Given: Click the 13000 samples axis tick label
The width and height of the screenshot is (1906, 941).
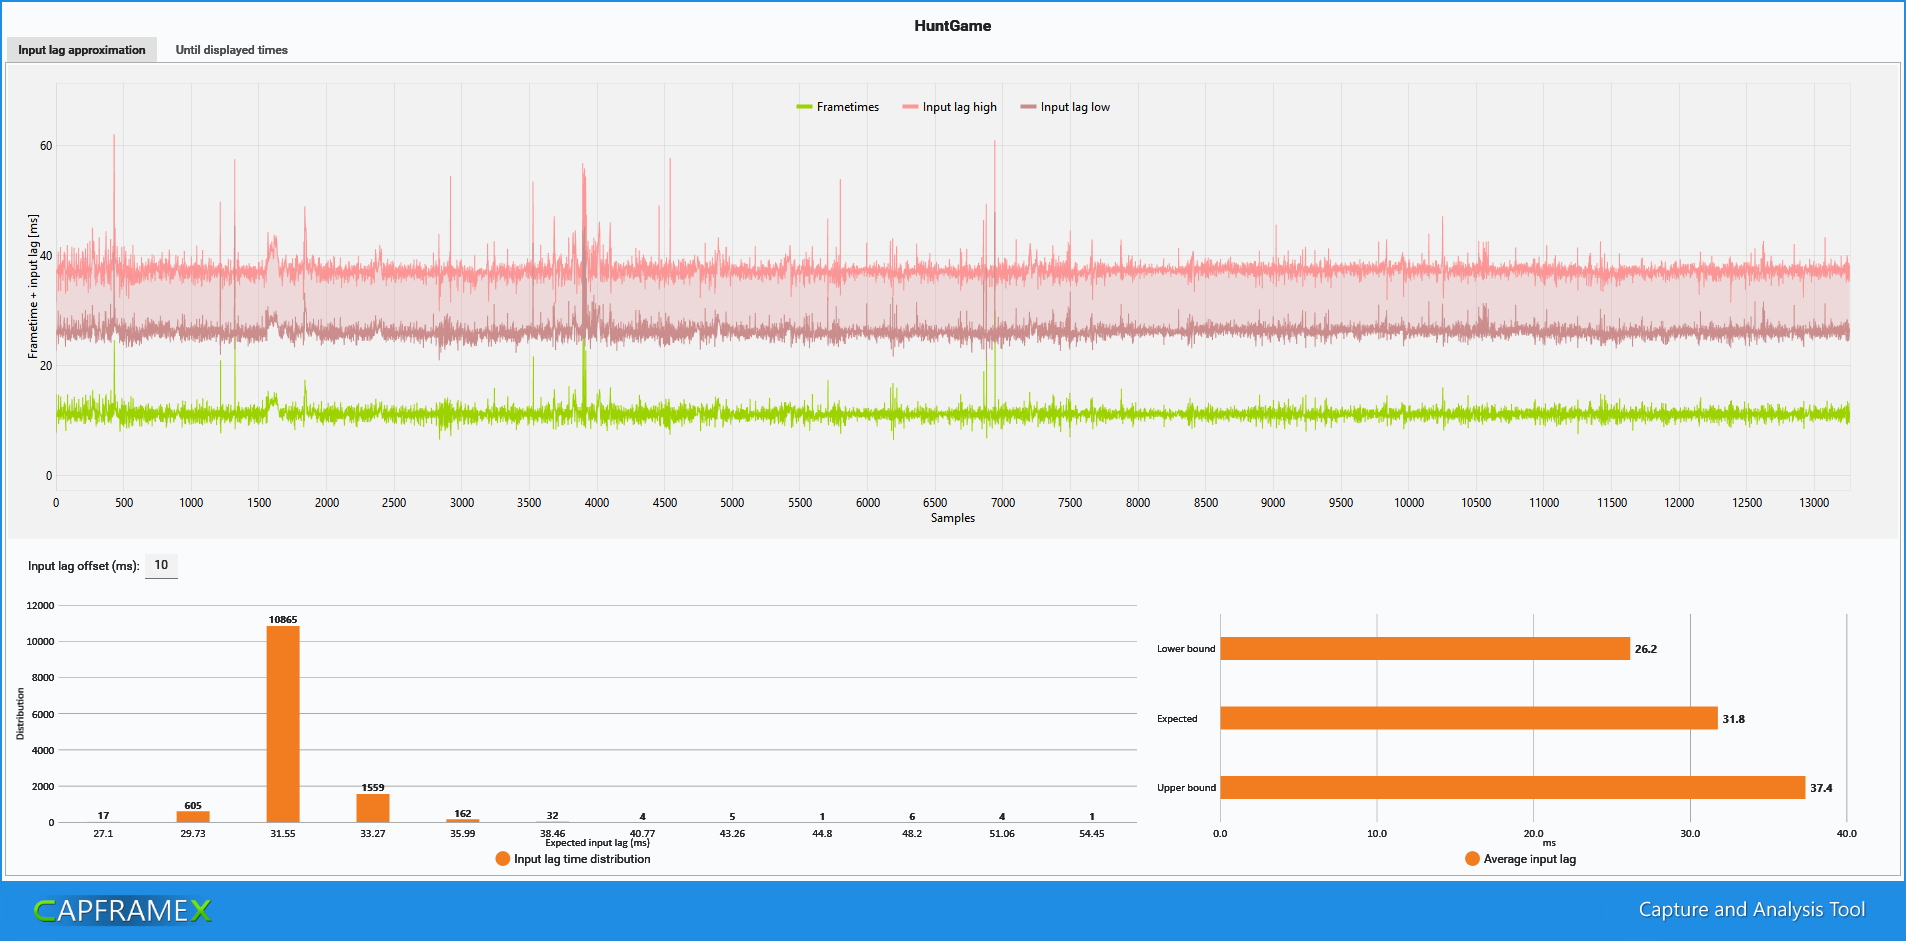Looking at the screenshot, I should [1814, 503].
